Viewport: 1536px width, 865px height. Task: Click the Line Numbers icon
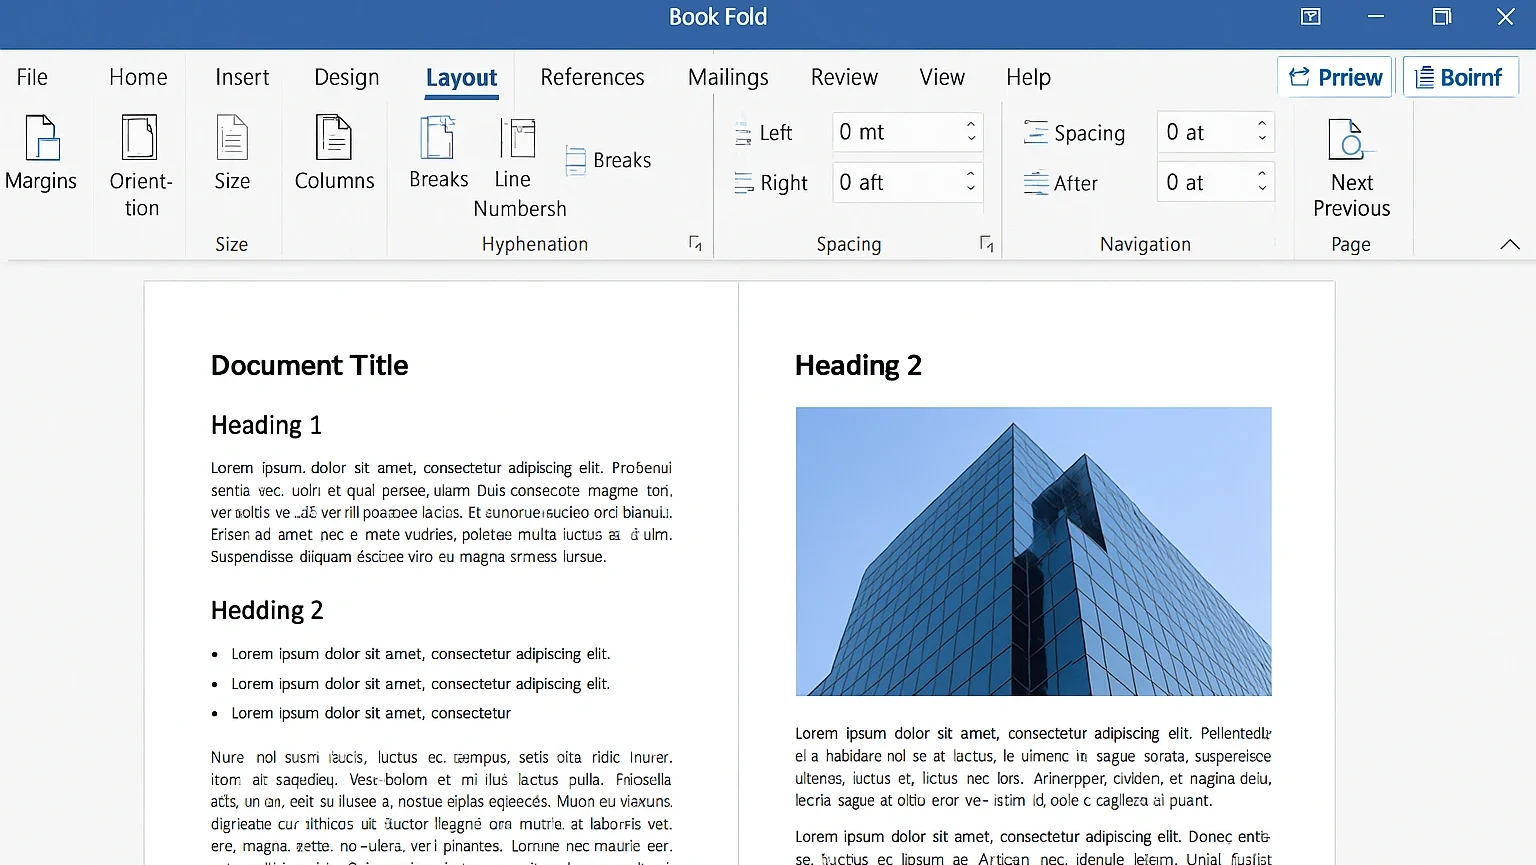click(x=517, y=138)
